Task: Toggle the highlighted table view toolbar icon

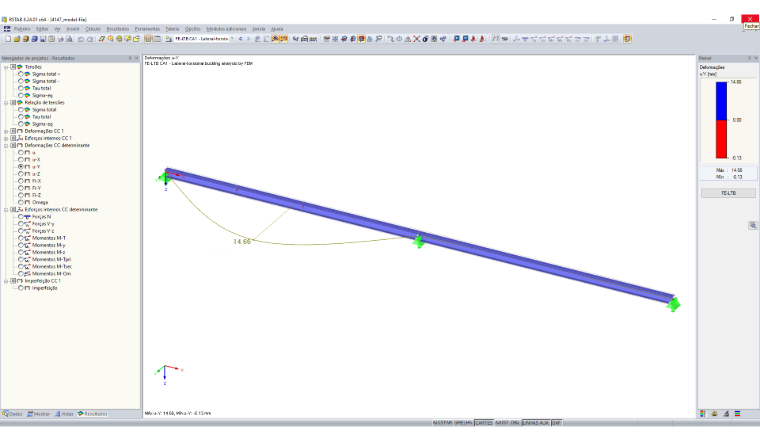Action: point(148,39)
